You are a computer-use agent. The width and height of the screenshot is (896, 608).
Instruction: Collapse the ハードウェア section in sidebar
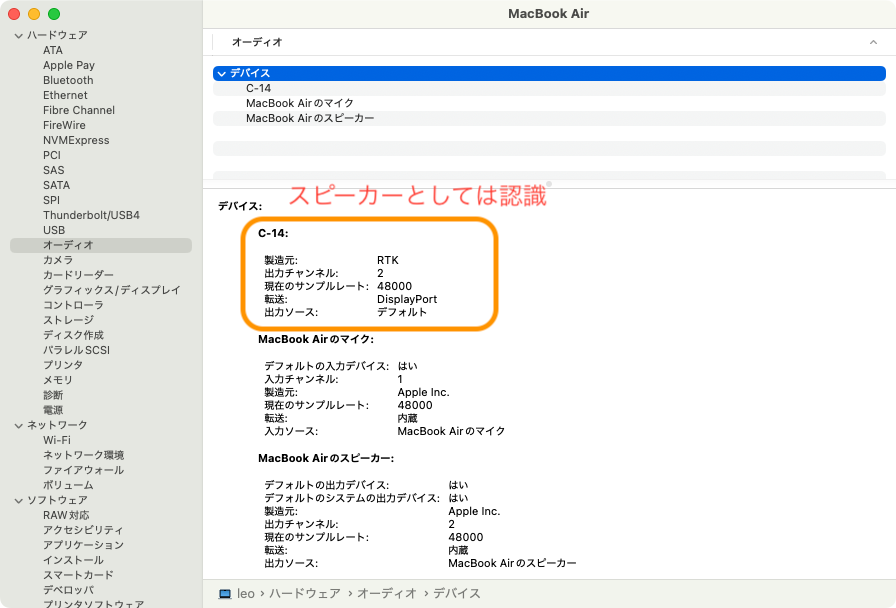(18, 35)
